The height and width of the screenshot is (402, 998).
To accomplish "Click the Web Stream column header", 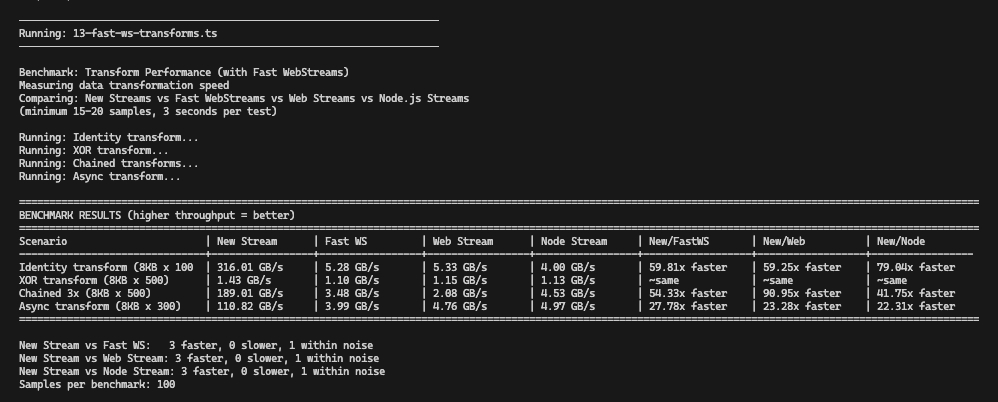I will point(463,242).
